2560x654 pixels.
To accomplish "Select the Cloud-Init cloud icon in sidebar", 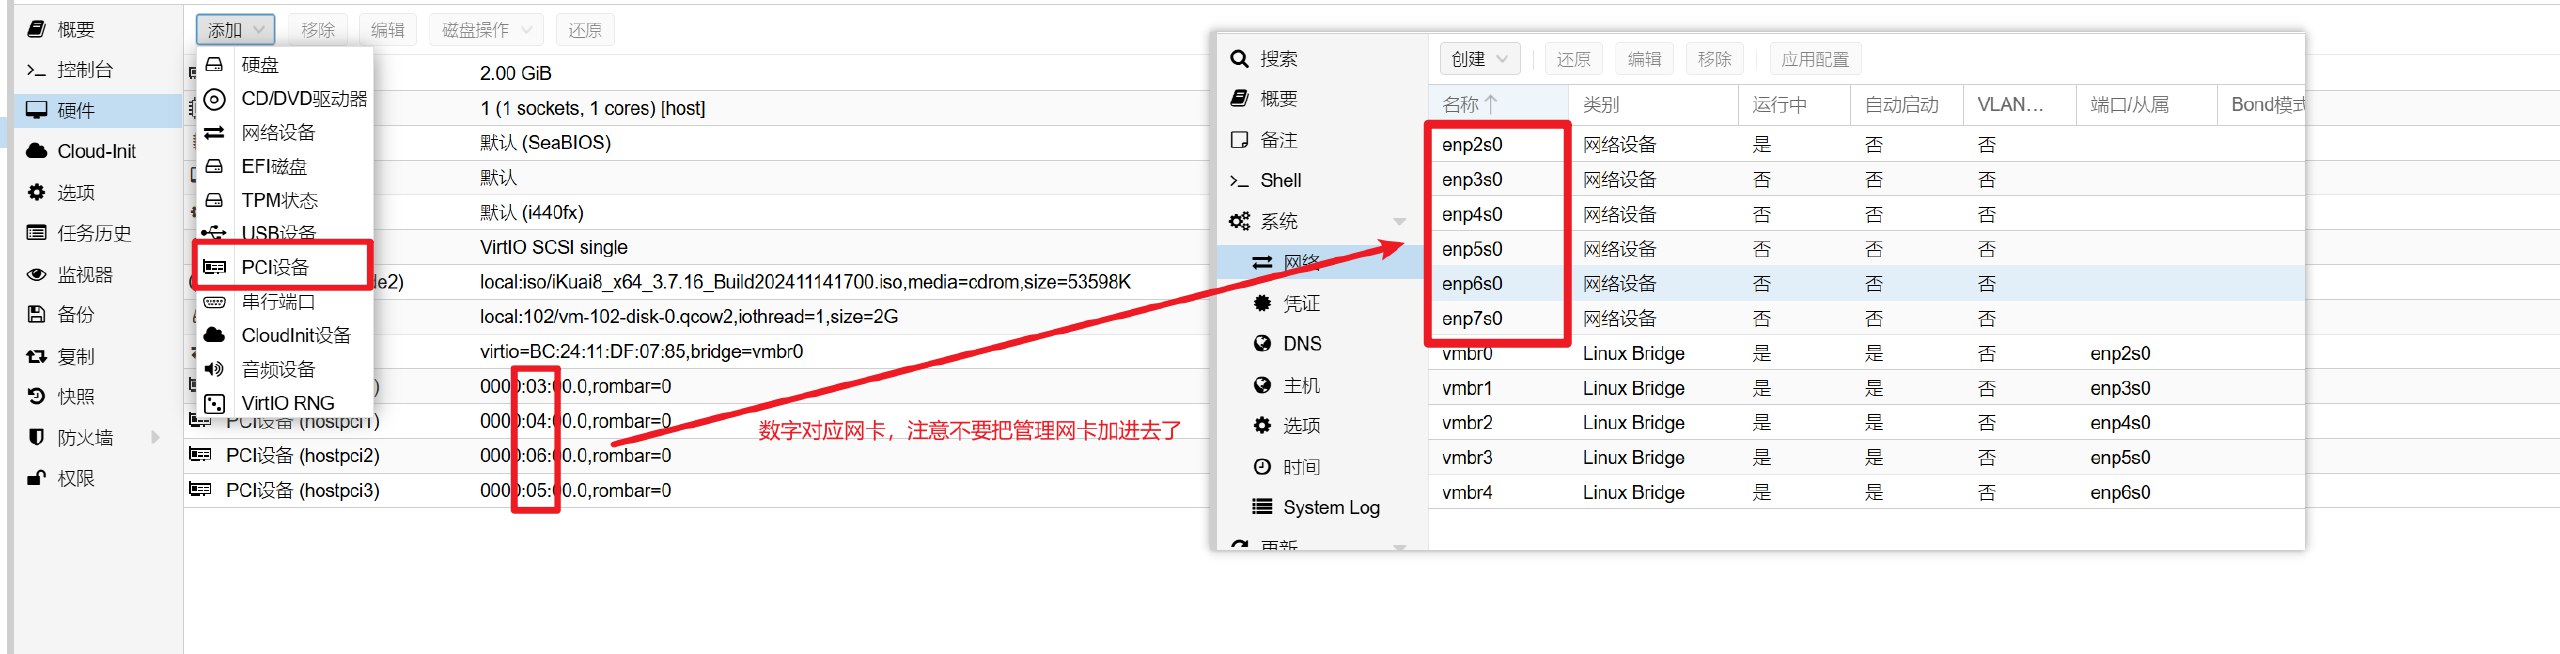I will (37, 151).
